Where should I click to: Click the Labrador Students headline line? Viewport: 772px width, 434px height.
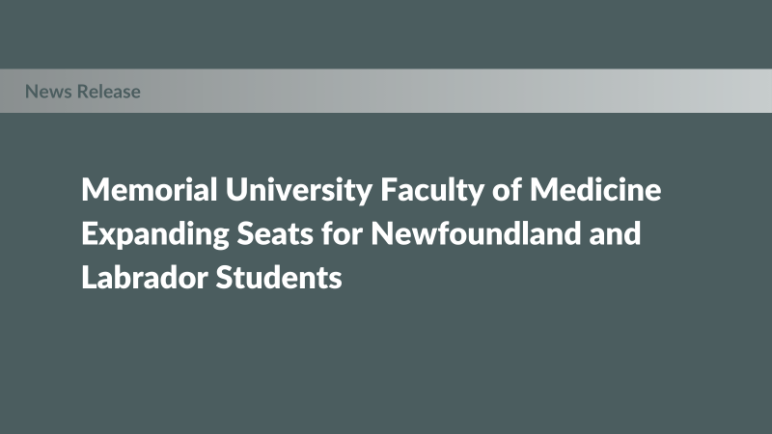[212, 277]
